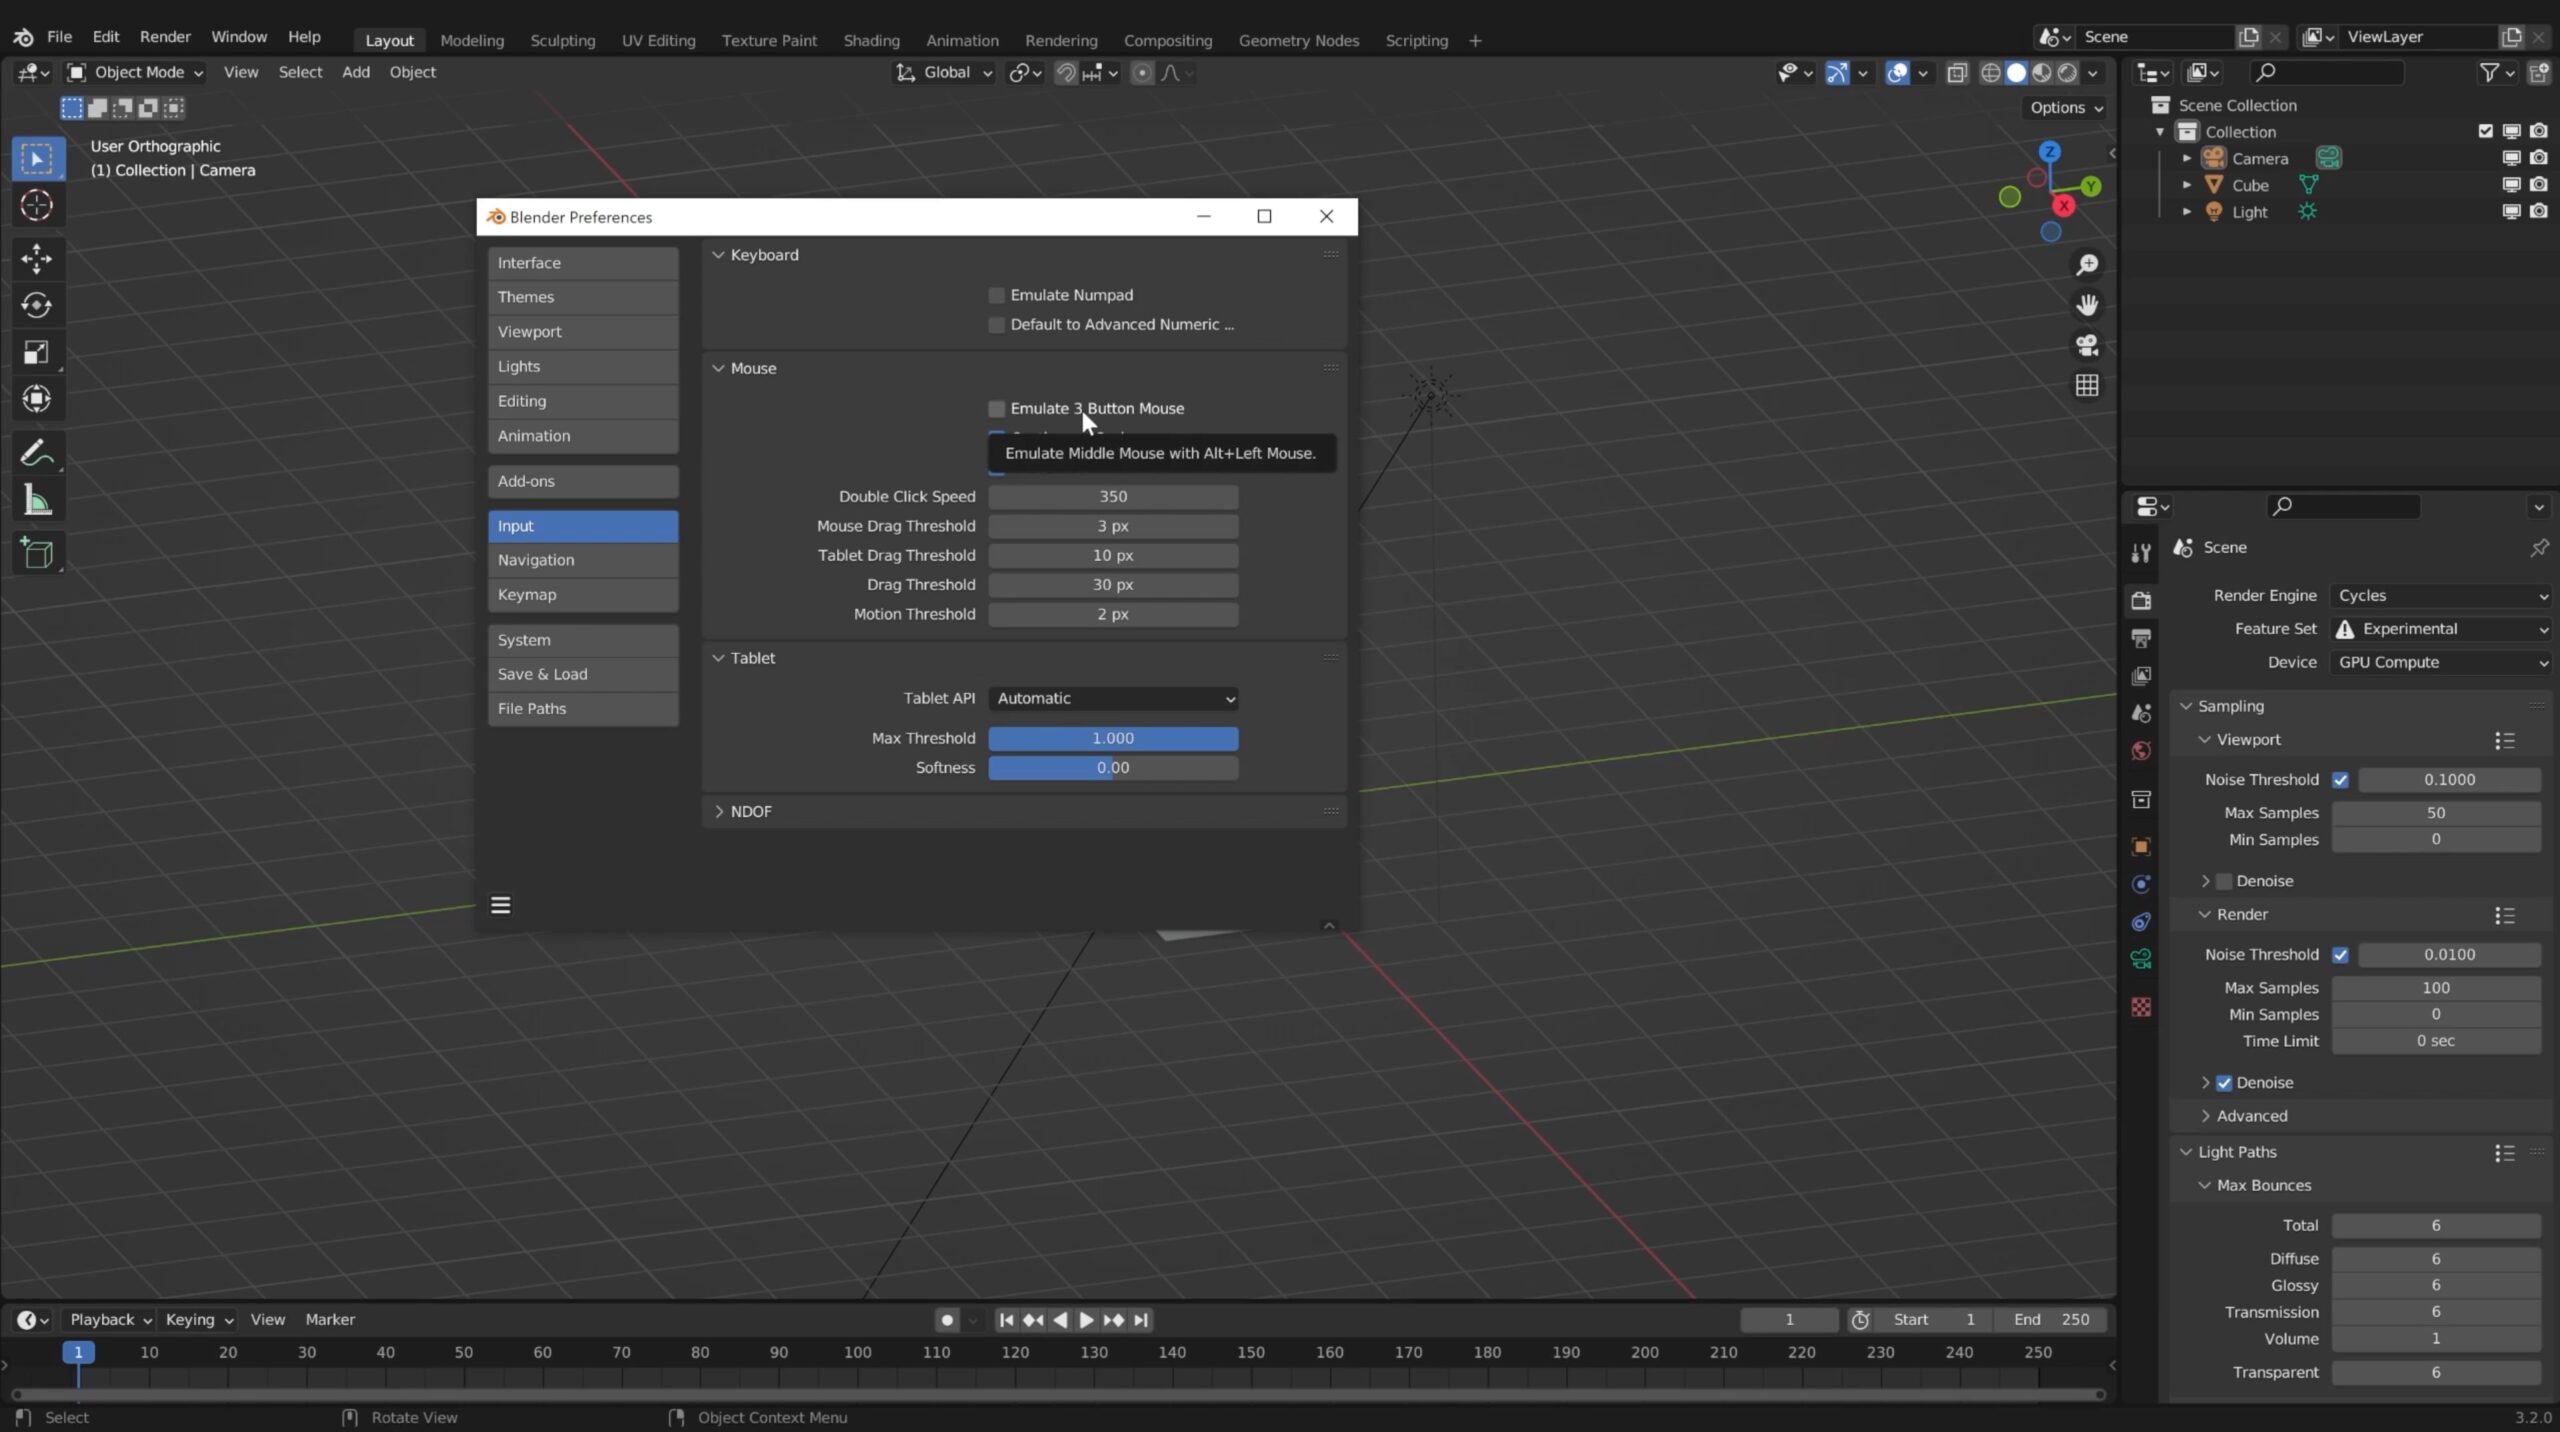
Task: Open the System preferences section
Action: [583, 641]
